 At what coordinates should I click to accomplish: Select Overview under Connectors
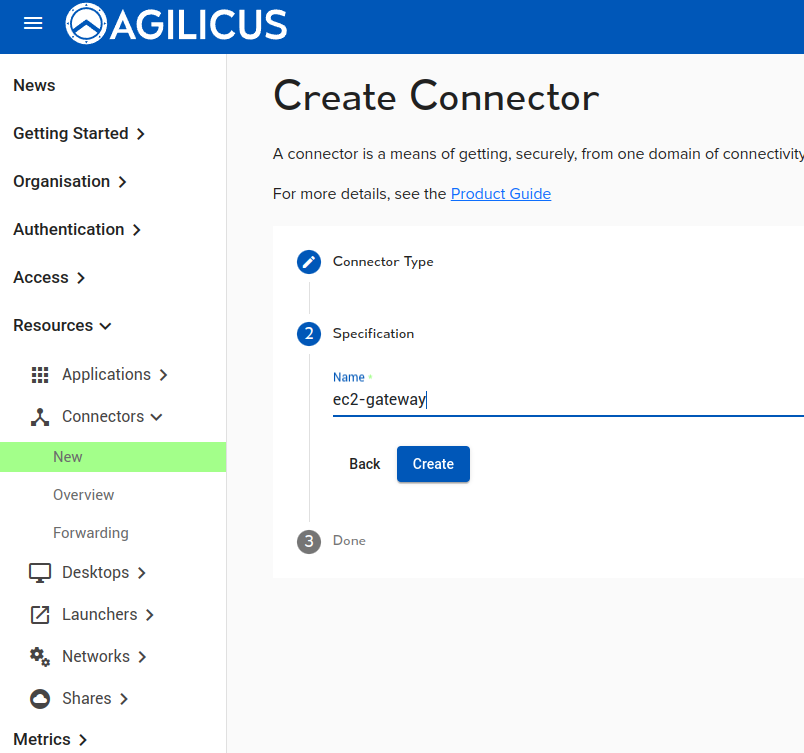click(84, 495)
